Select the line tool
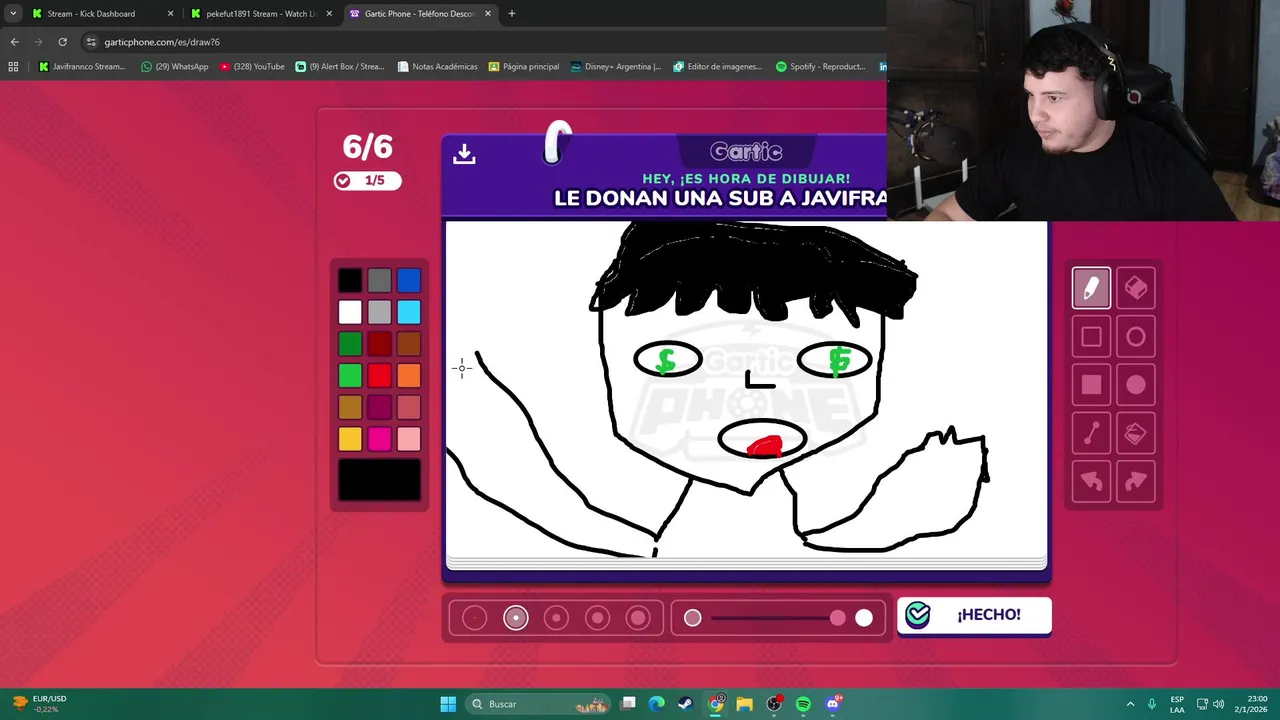The width and height of the screenshot is (1280, 720). coord(1091,434)
